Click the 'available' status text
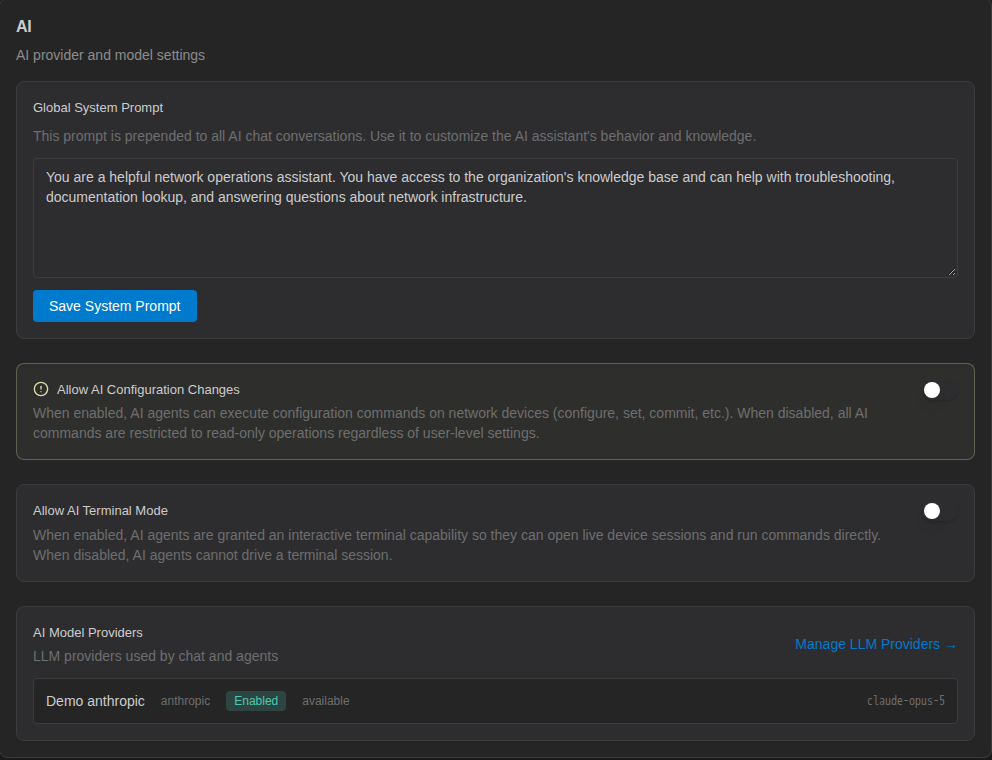 (326, 701)
